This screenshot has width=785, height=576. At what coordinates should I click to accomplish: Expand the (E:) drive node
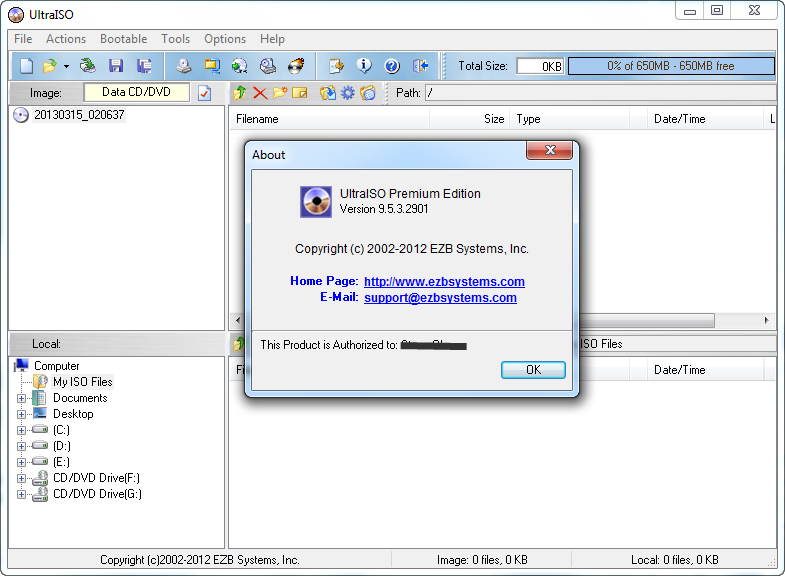21,462
